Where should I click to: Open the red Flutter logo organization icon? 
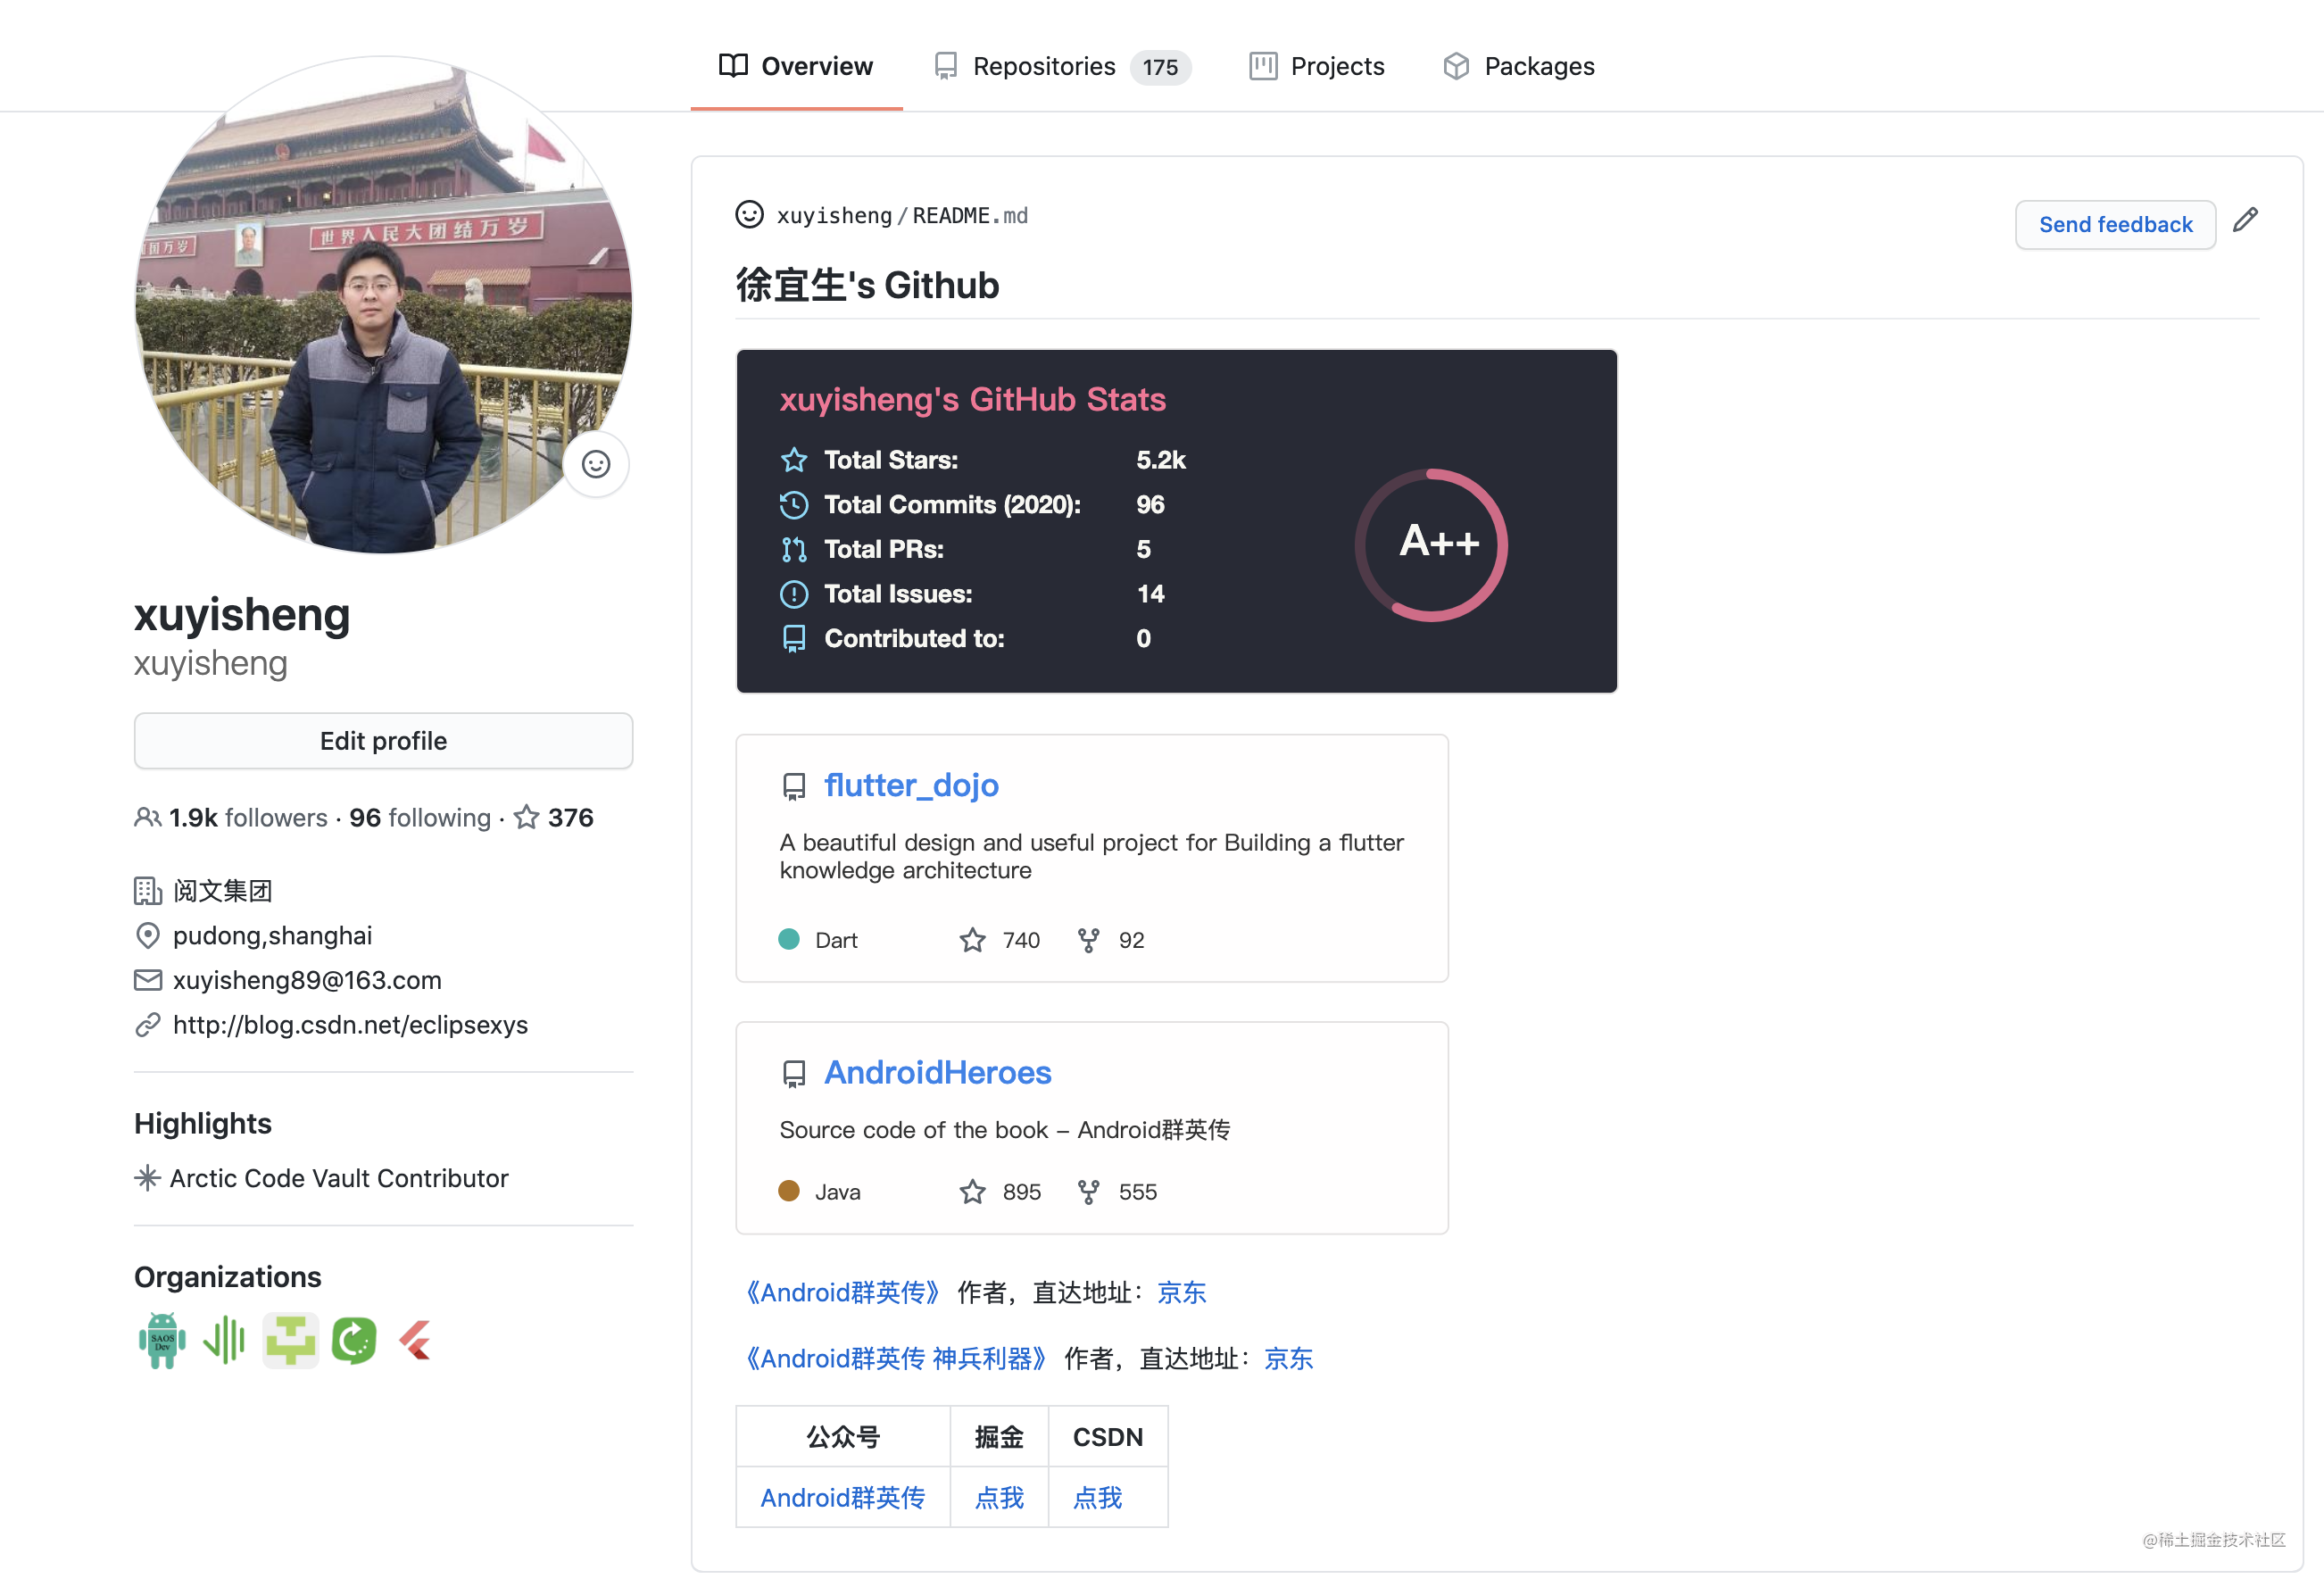click(x=415, y=1340)
